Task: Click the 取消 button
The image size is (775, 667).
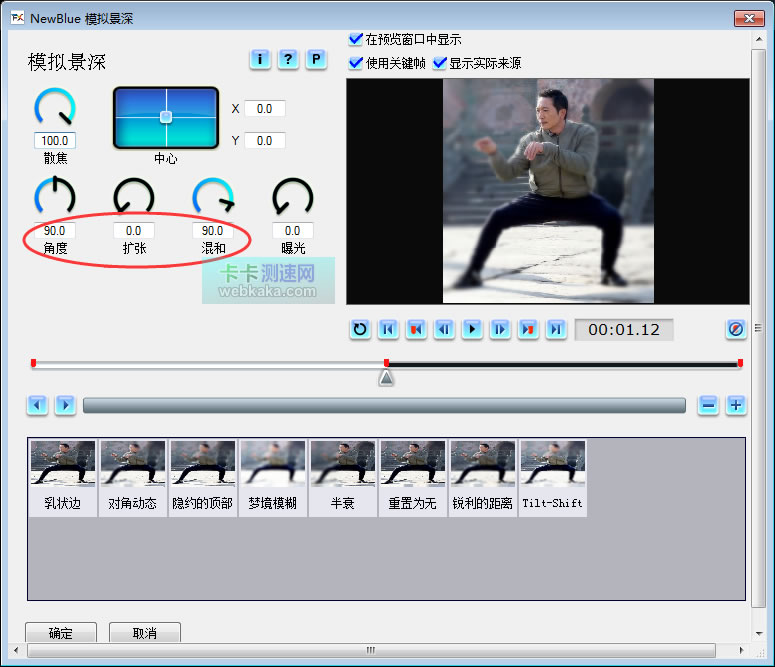Action: [x=145, y=633]
